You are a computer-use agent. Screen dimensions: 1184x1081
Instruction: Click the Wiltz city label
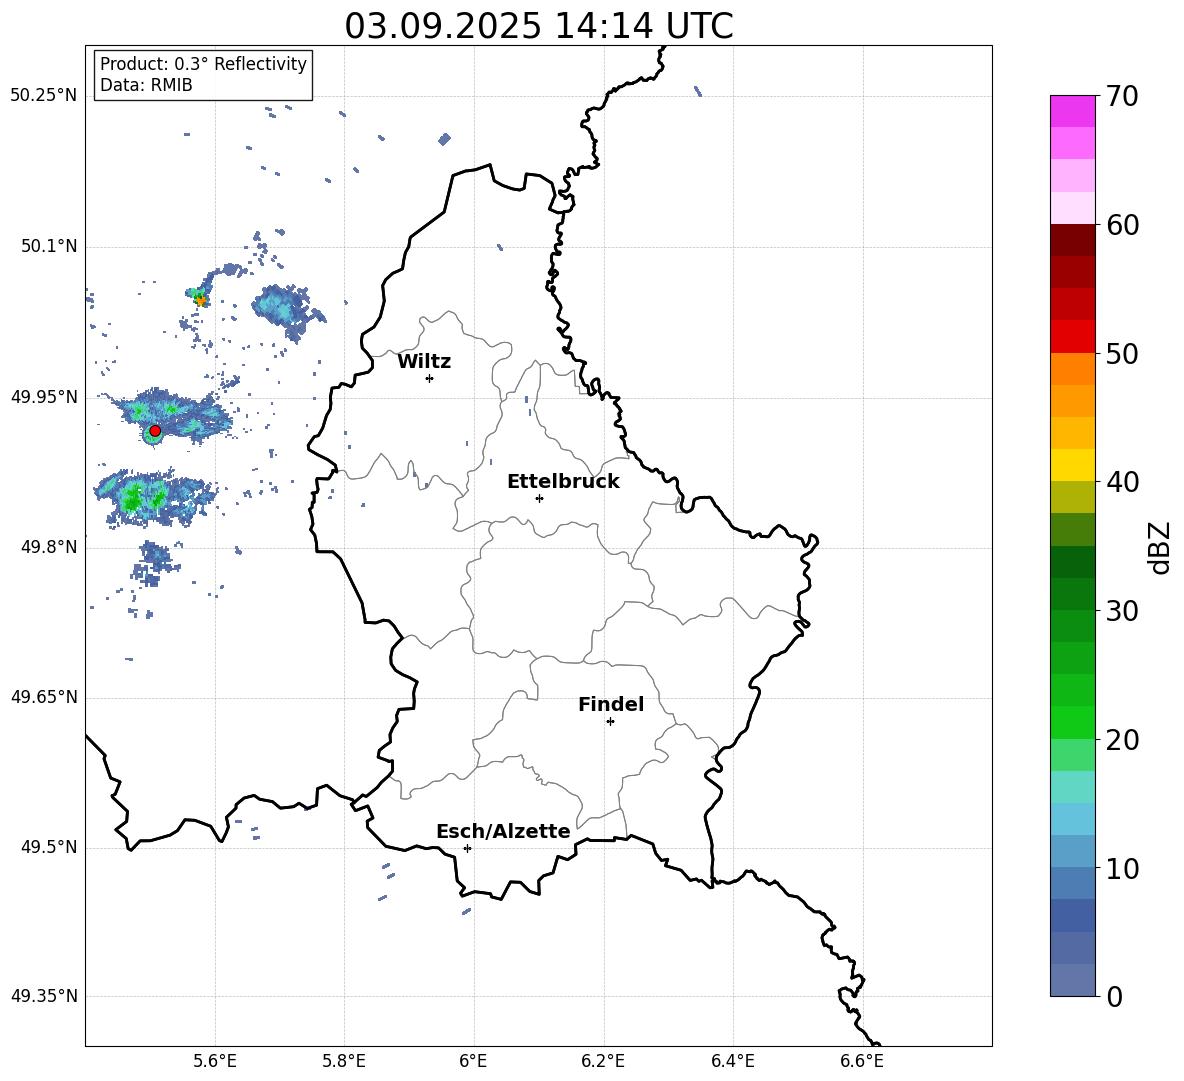424,362
